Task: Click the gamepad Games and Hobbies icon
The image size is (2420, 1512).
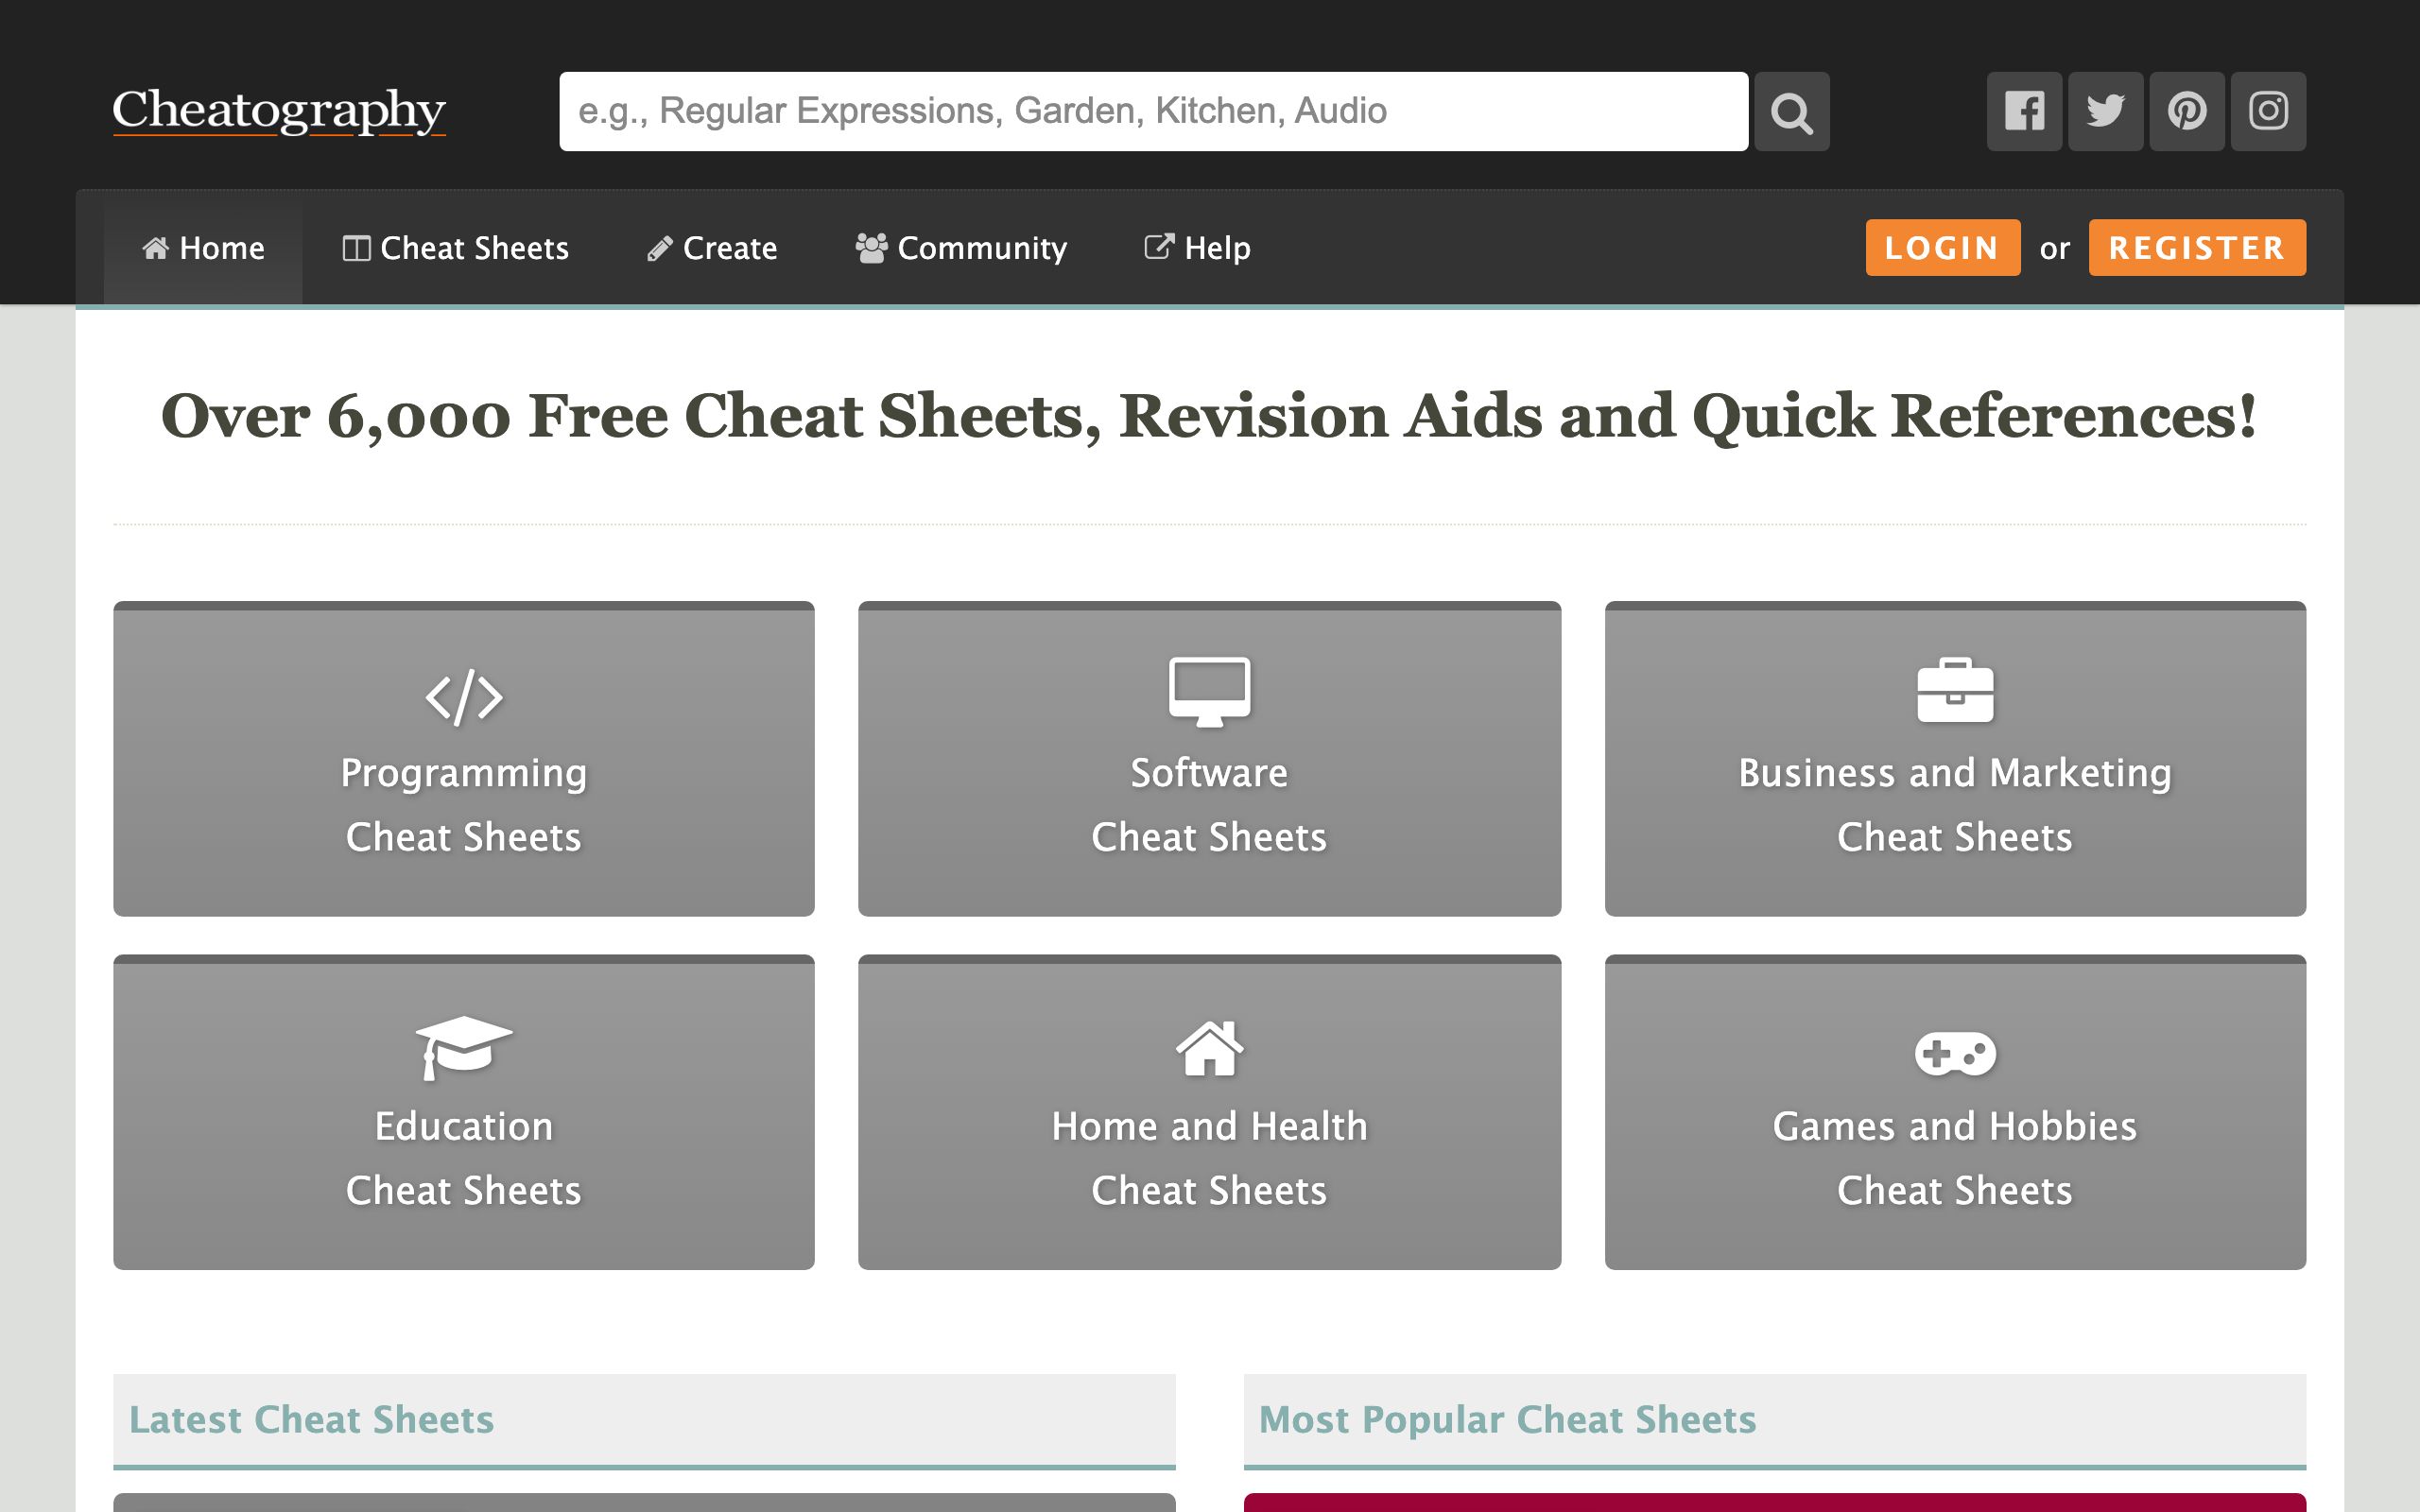Action: [1955, 1053]
